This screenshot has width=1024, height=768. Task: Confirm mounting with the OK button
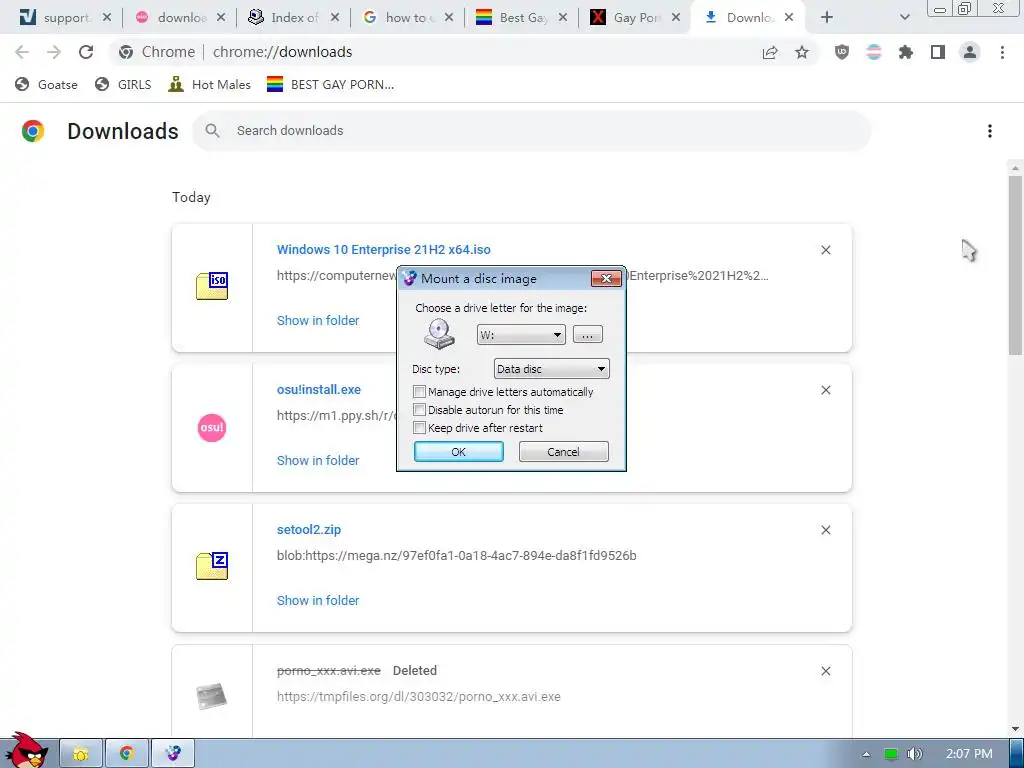(x=458, y=452)
